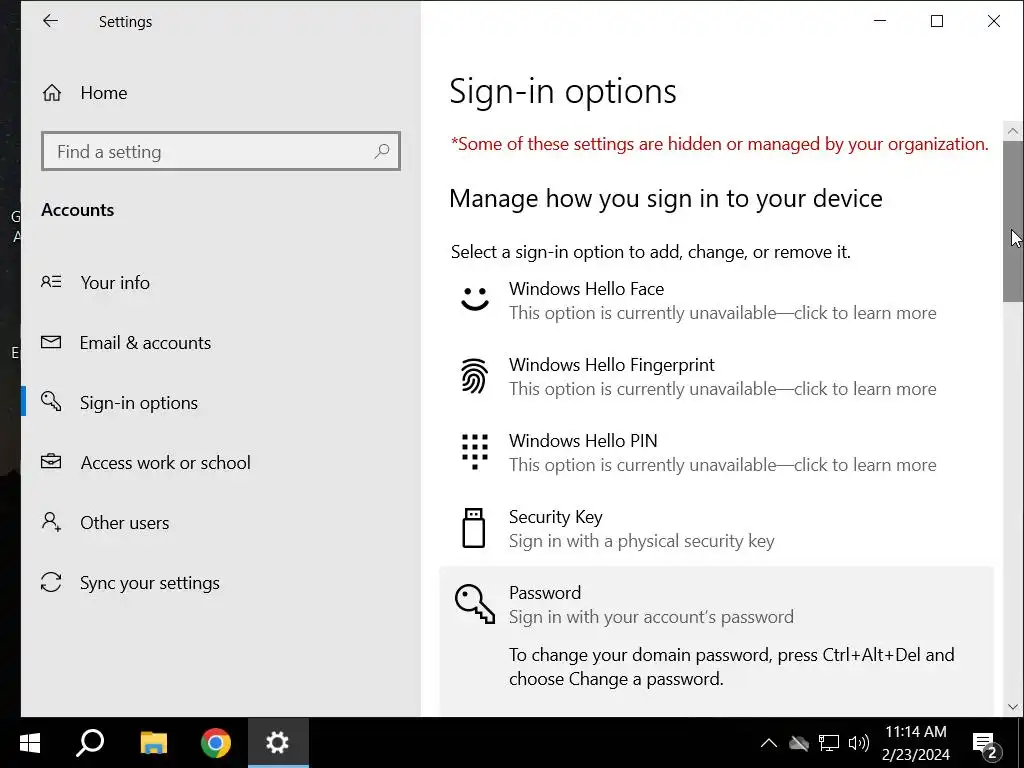Click the Windows Hello Face smiley icon
1024x768 pixels.
475,300
